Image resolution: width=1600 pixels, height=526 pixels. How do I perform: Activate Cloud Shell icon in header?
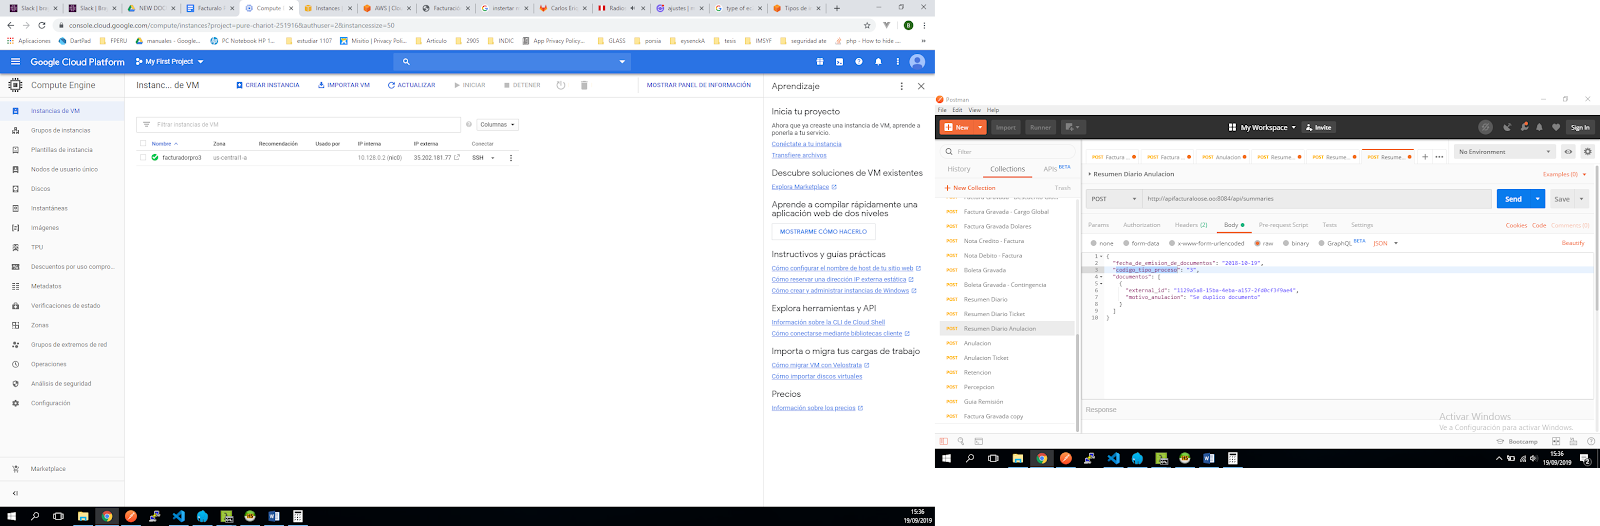click(839, 62)
